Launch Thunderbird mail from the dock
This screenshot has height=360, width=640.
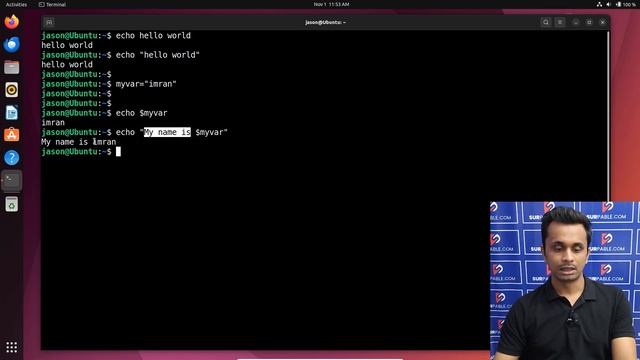tap(11, 44)
